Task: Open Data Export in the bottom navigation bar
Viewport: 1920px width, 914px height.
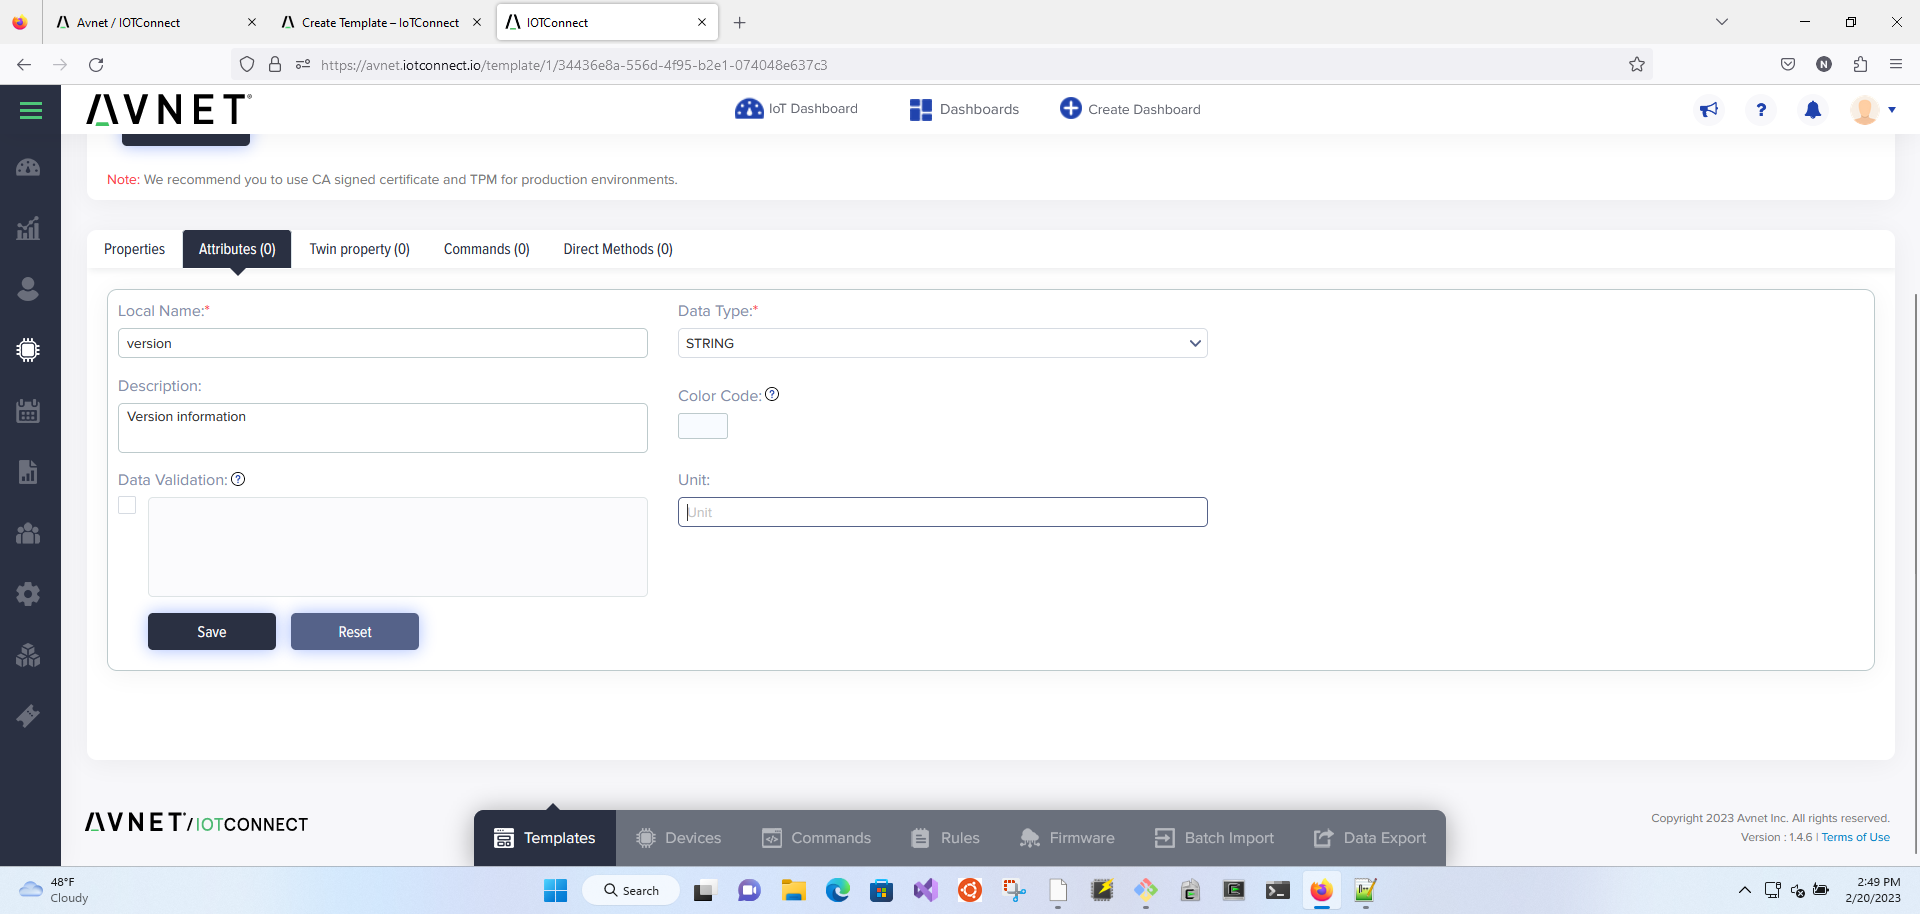Action: click(x=1370, y=838)
